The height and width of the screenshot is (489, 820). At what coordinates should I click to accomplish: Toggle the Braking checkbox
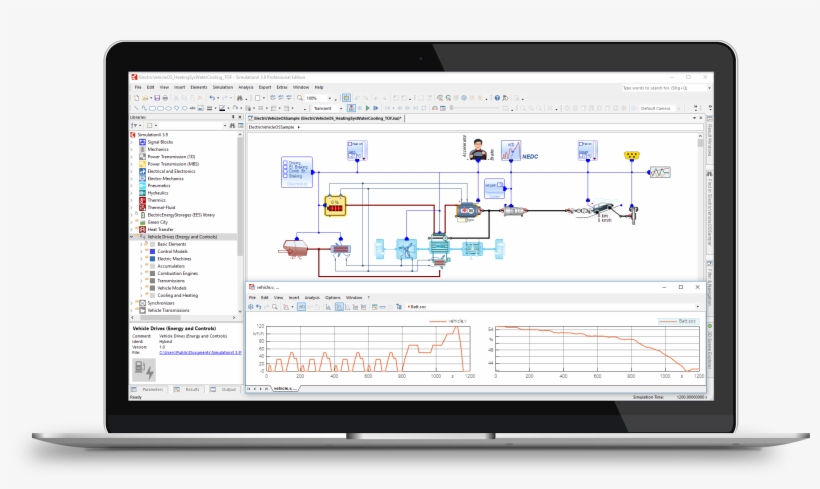(286, 176)
